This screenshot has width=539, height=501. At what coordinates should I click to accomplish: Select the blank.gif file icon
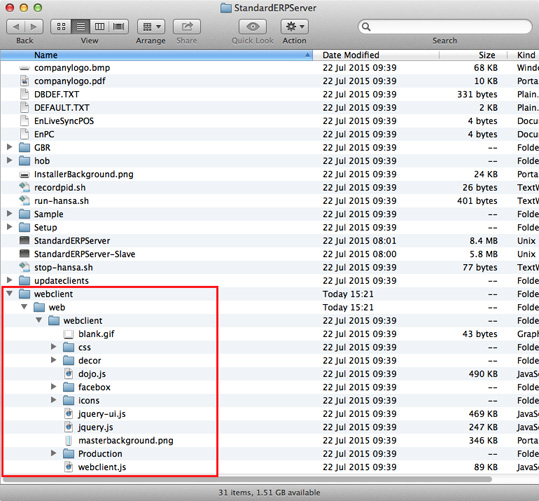[x=68, y=334]
